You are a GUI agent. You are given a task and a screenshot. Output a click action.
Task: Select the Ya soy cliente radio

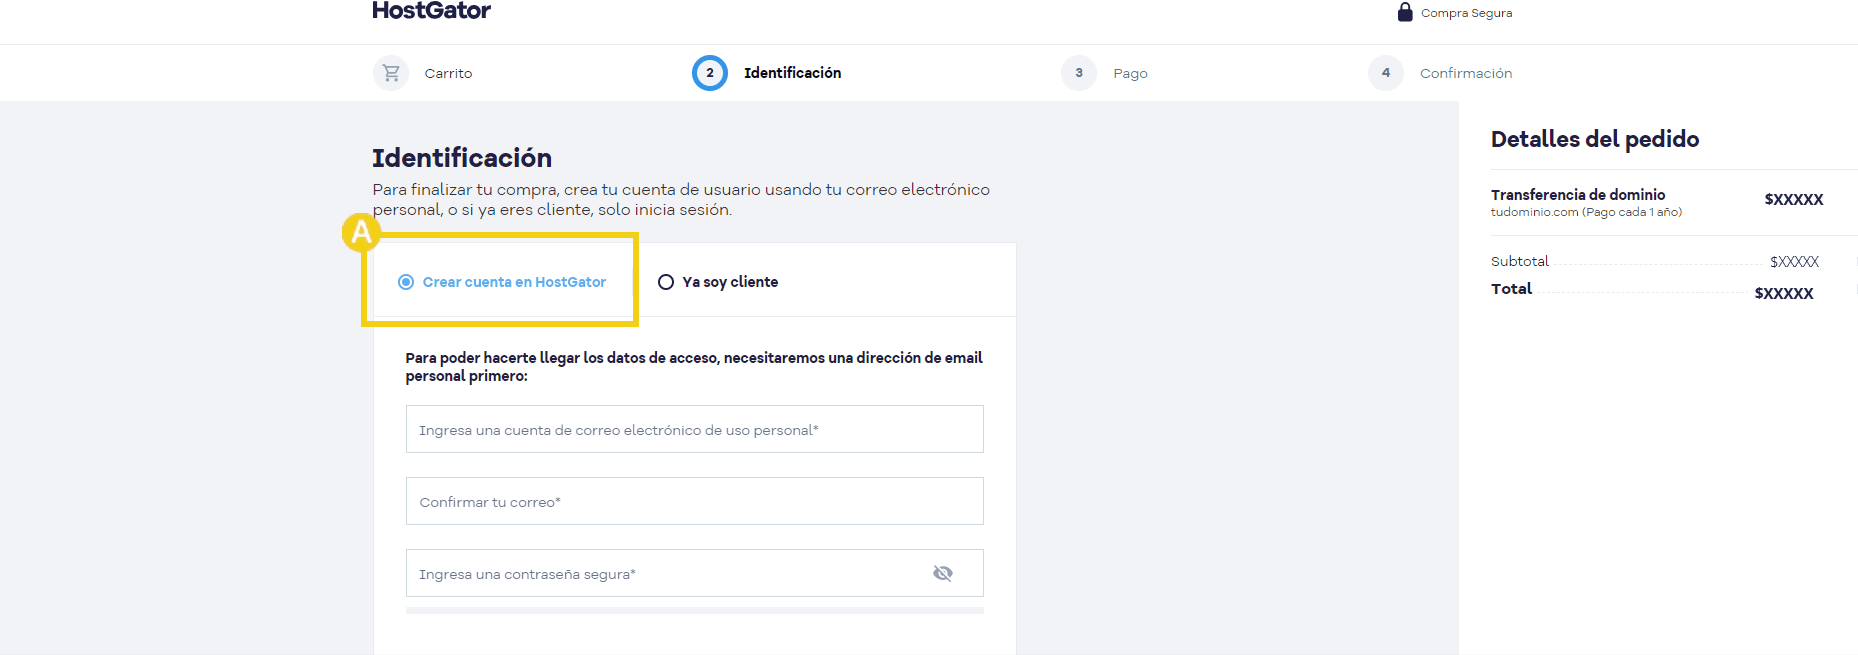[x=666, y=282]
